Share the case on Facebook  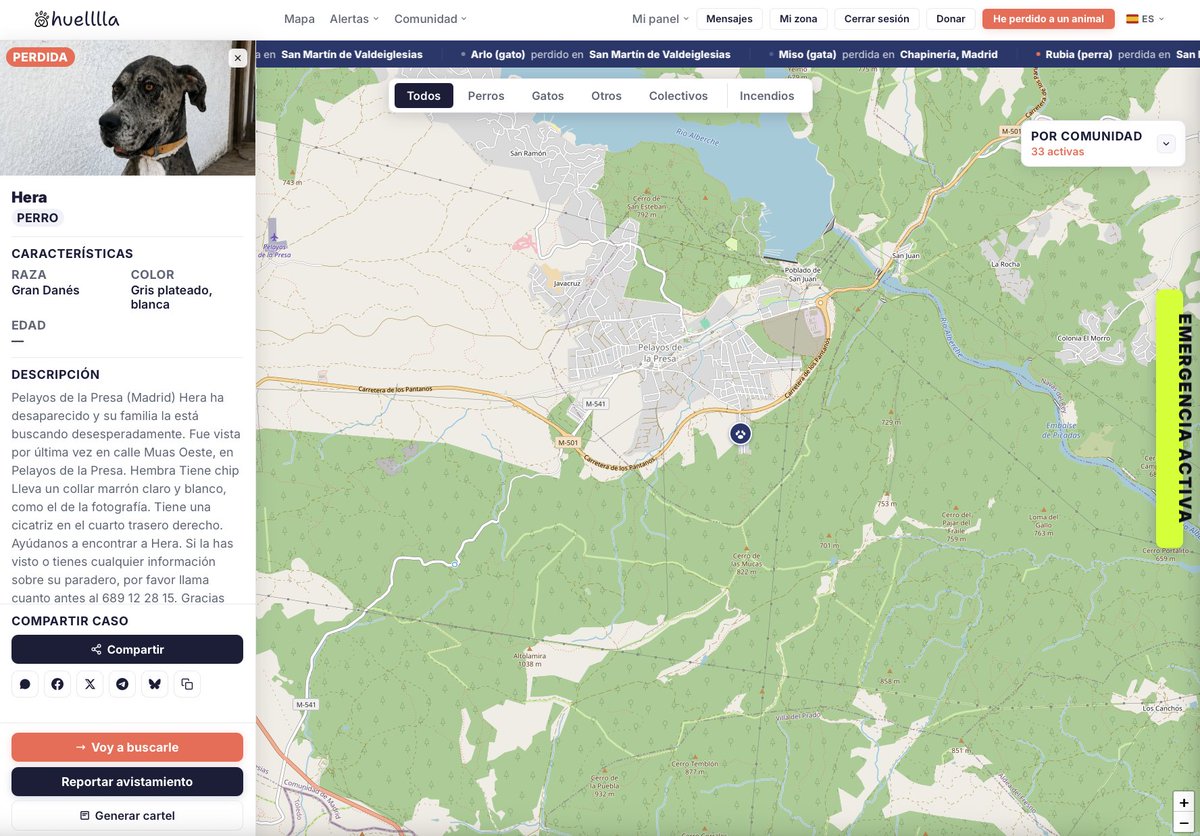coord(57,684)
